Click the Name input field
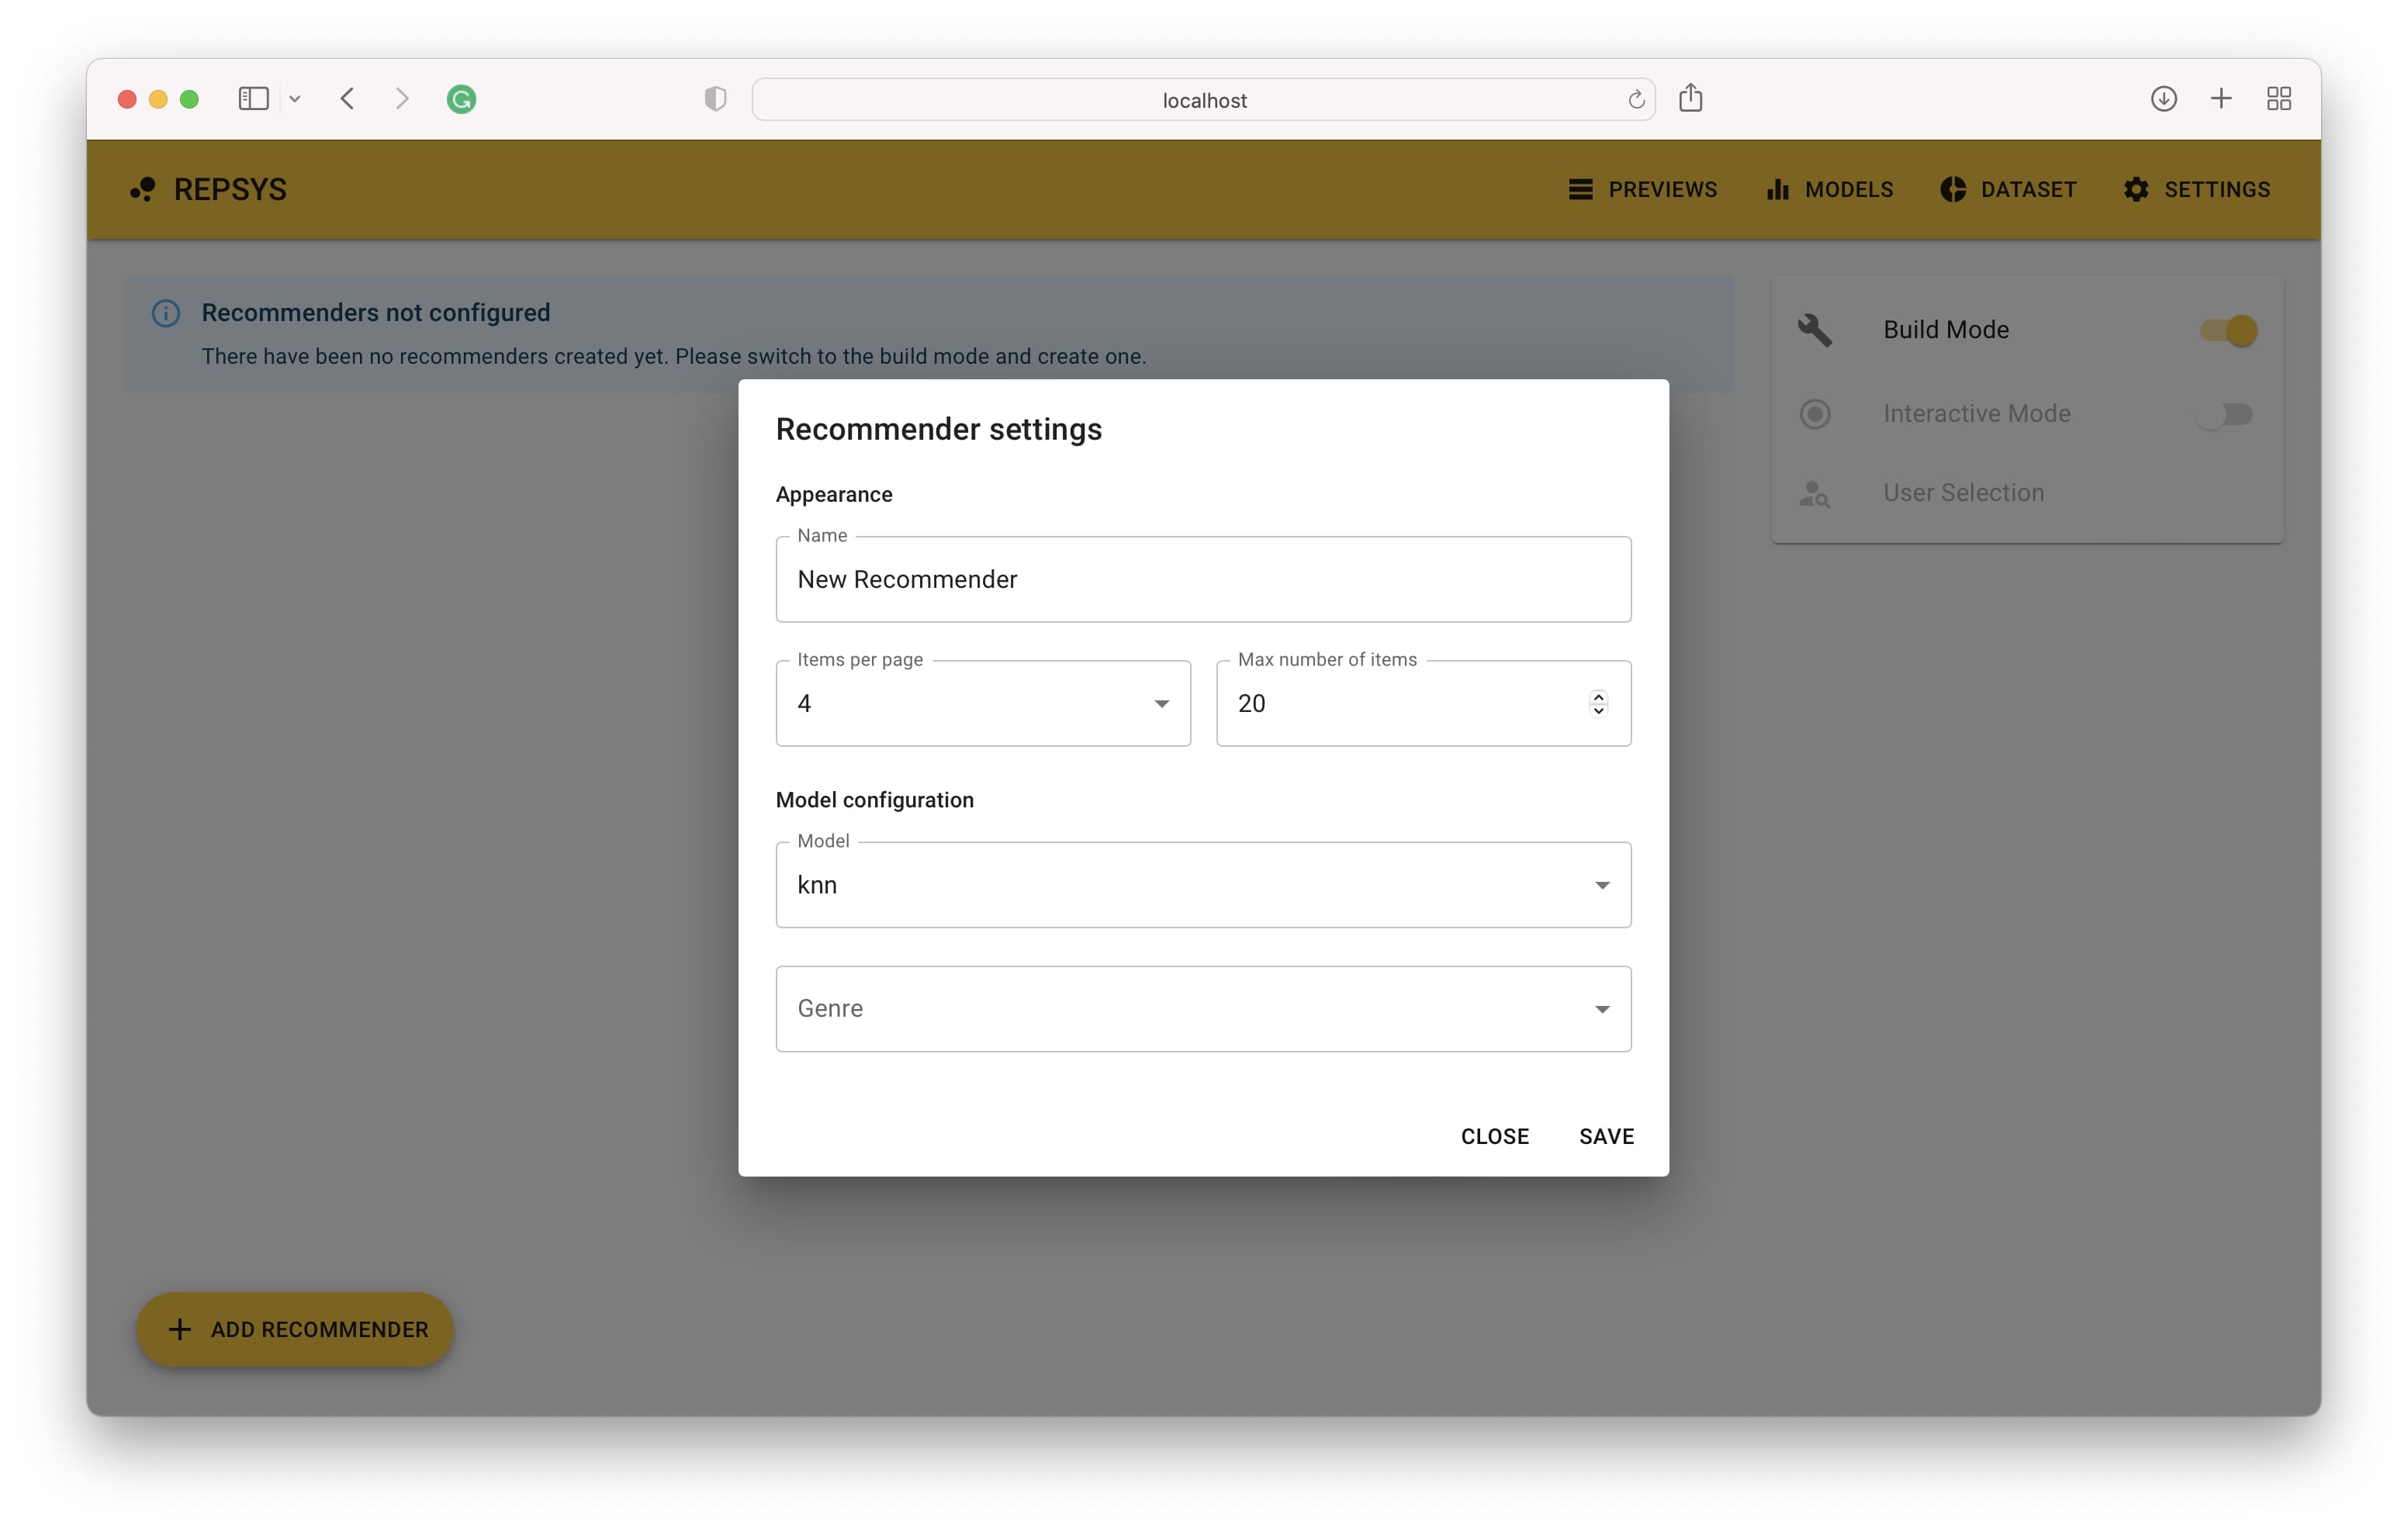 click(1203, 579)
